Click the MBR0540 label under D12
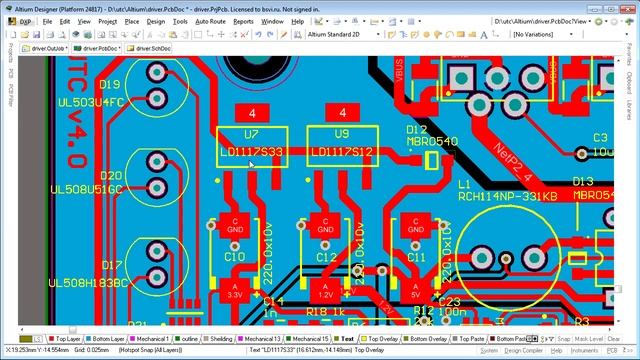 coord(433,142)
